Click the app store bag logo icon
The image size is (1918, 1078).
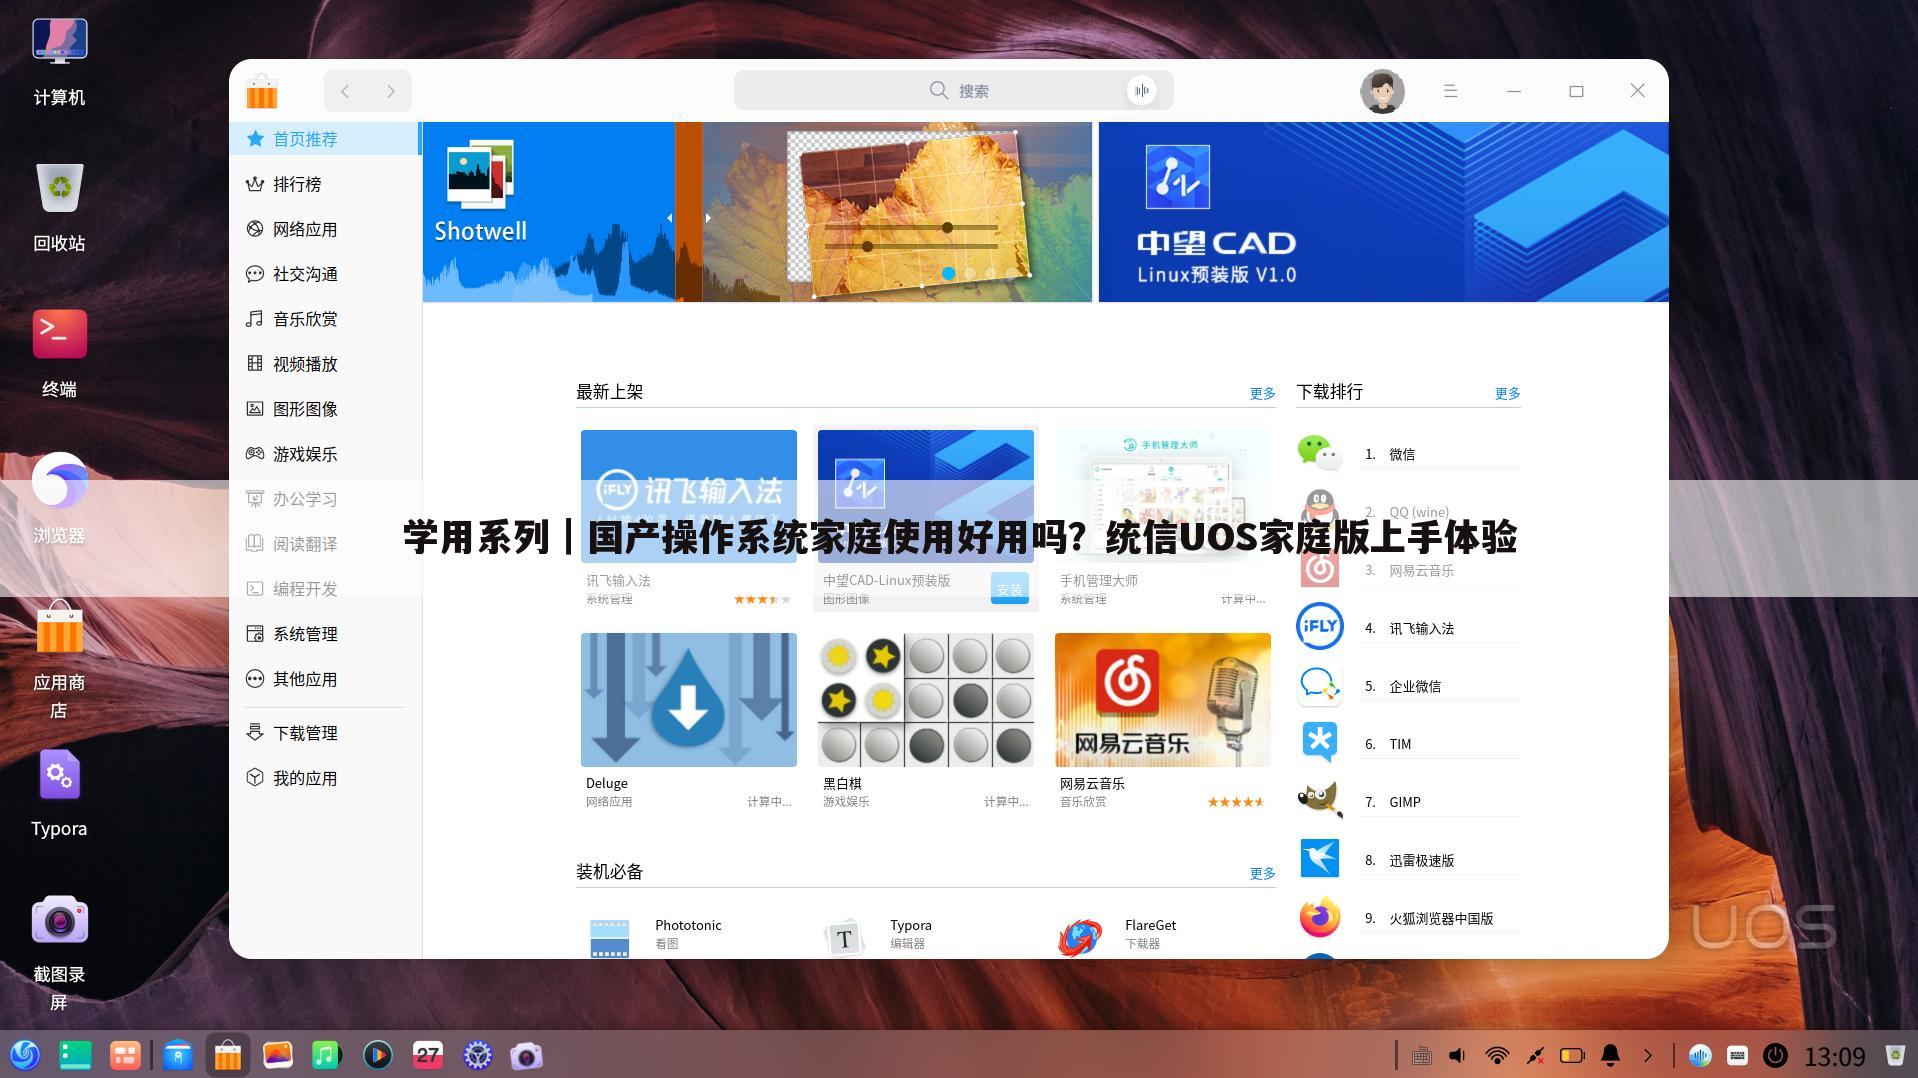[x=262, y=91]
